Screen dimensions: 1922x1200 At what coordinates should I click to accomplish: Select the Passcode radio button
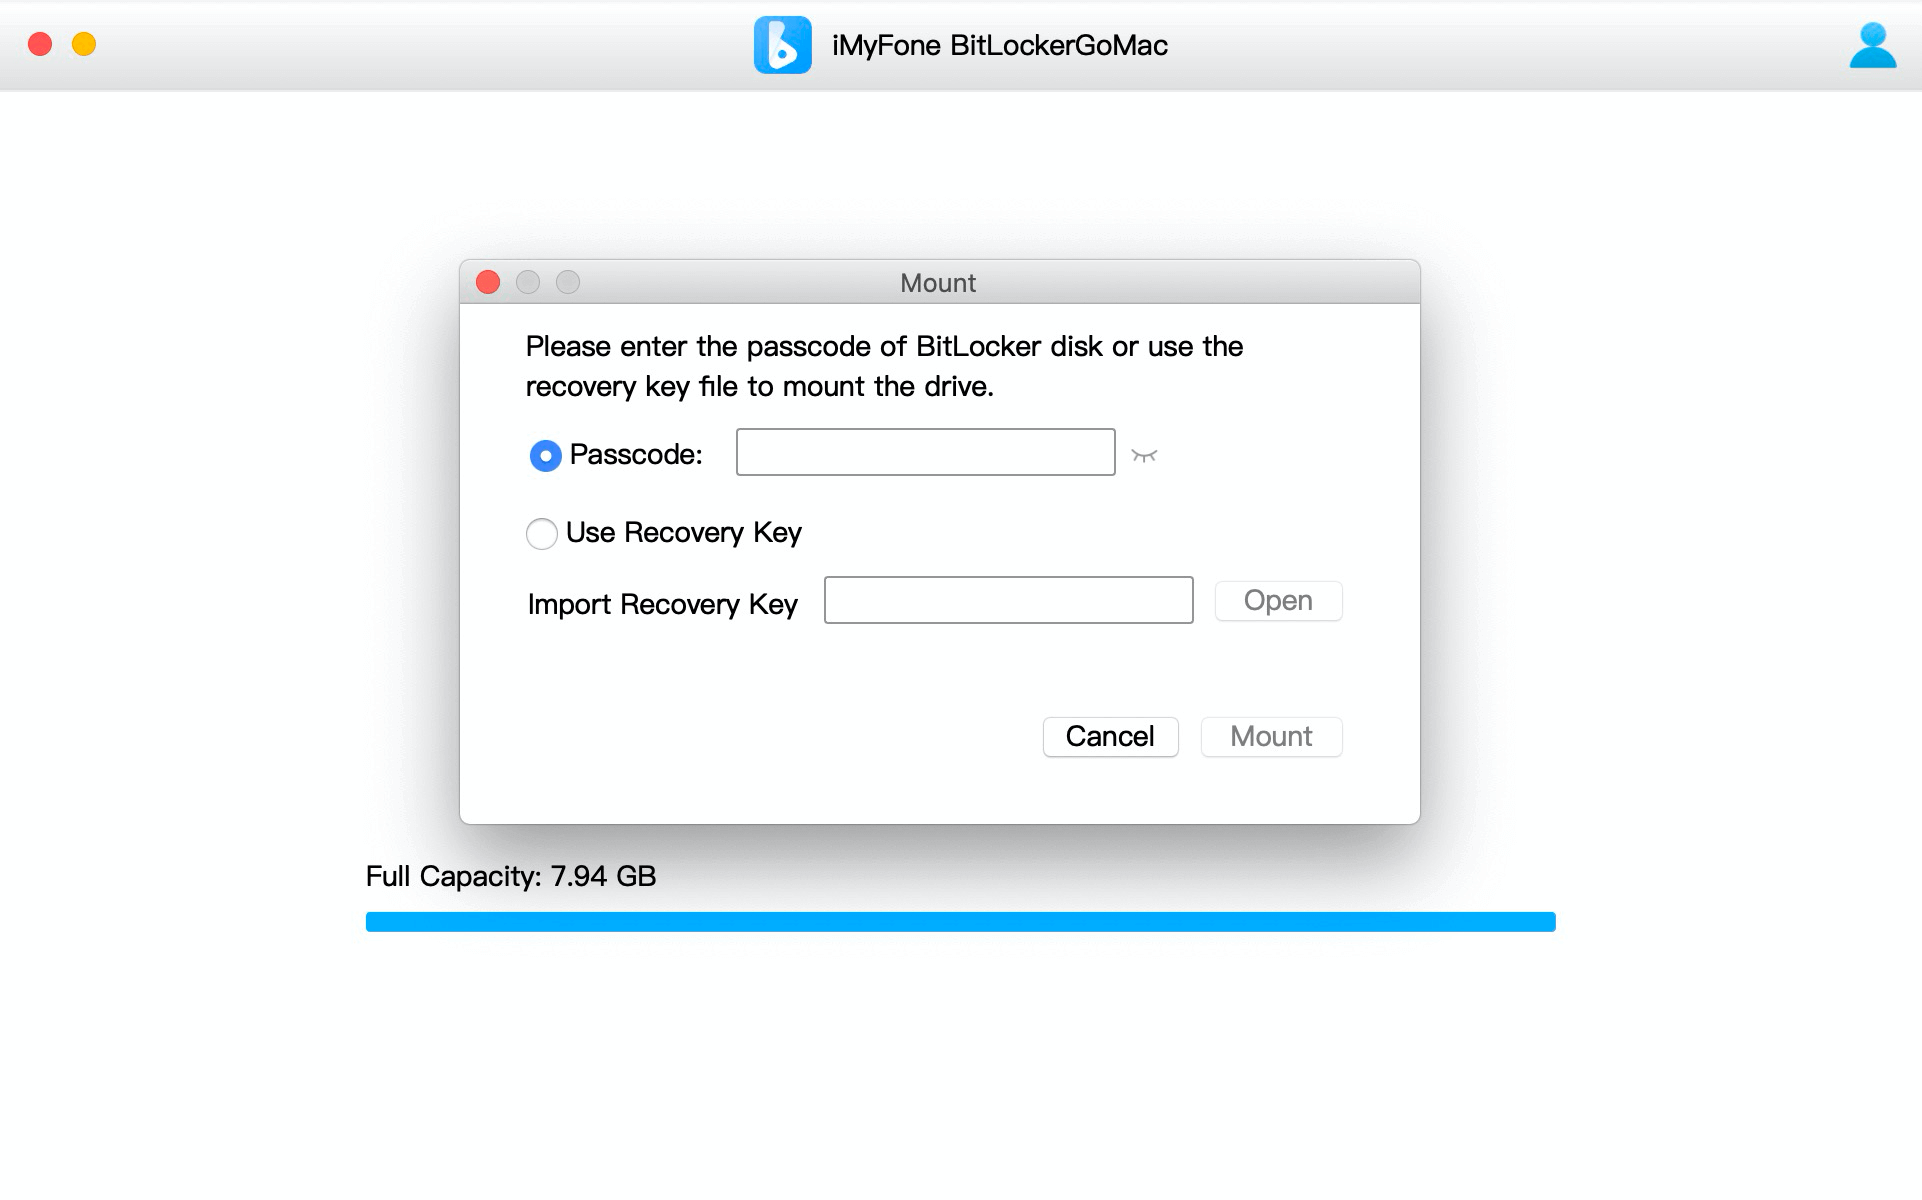(544, 451)
